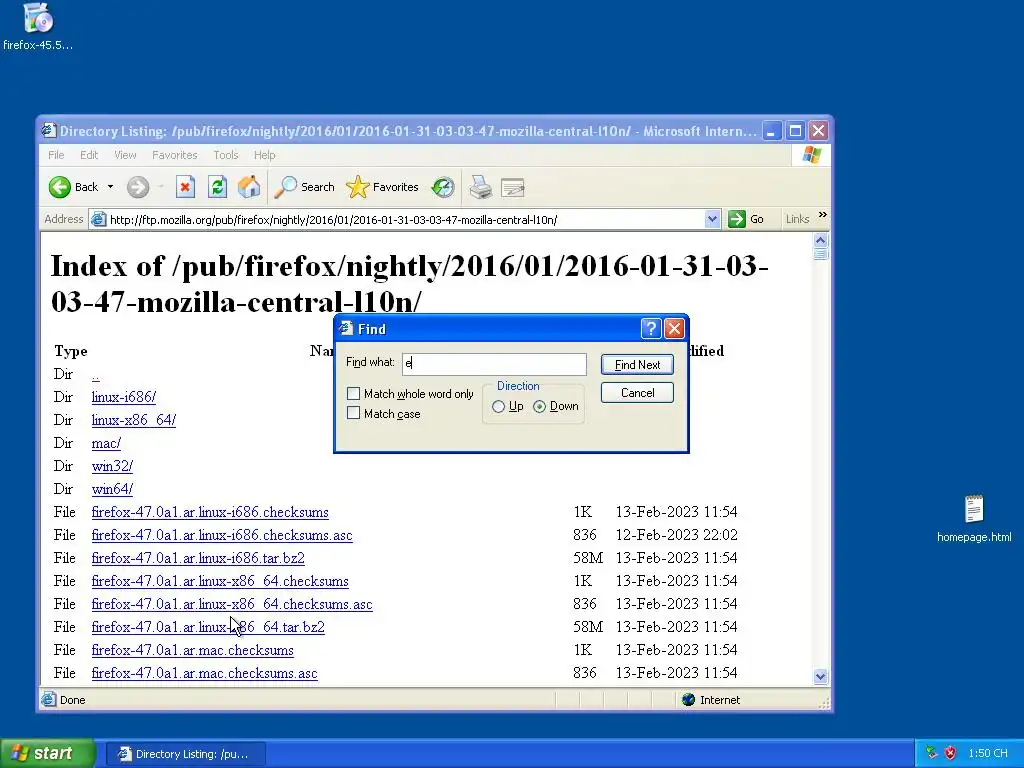
Task: Select the homepage.html desktop file
Action: (x=974, y=519)
